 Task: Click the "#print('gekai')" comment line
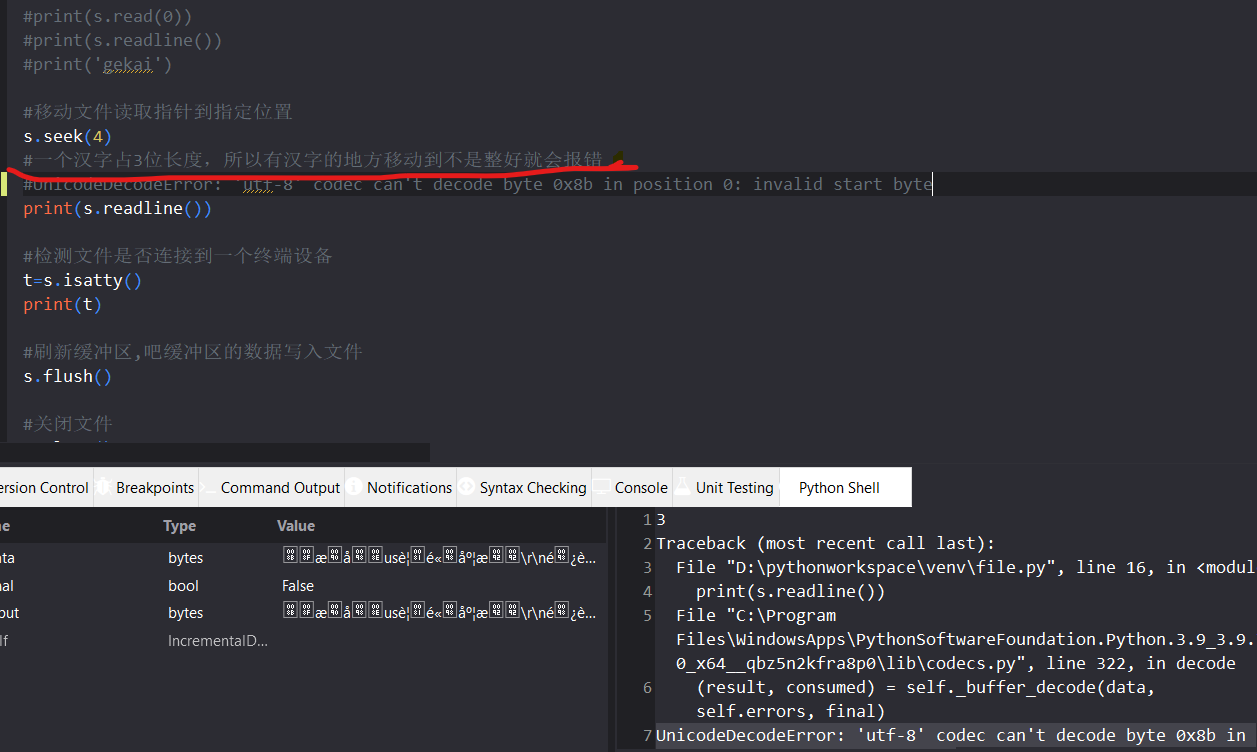(x=97, y=64)
